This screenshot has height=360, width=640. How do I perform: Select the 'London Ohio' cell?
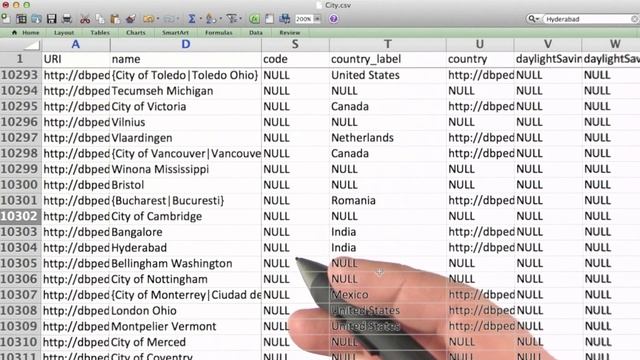(x=186, y=311)
